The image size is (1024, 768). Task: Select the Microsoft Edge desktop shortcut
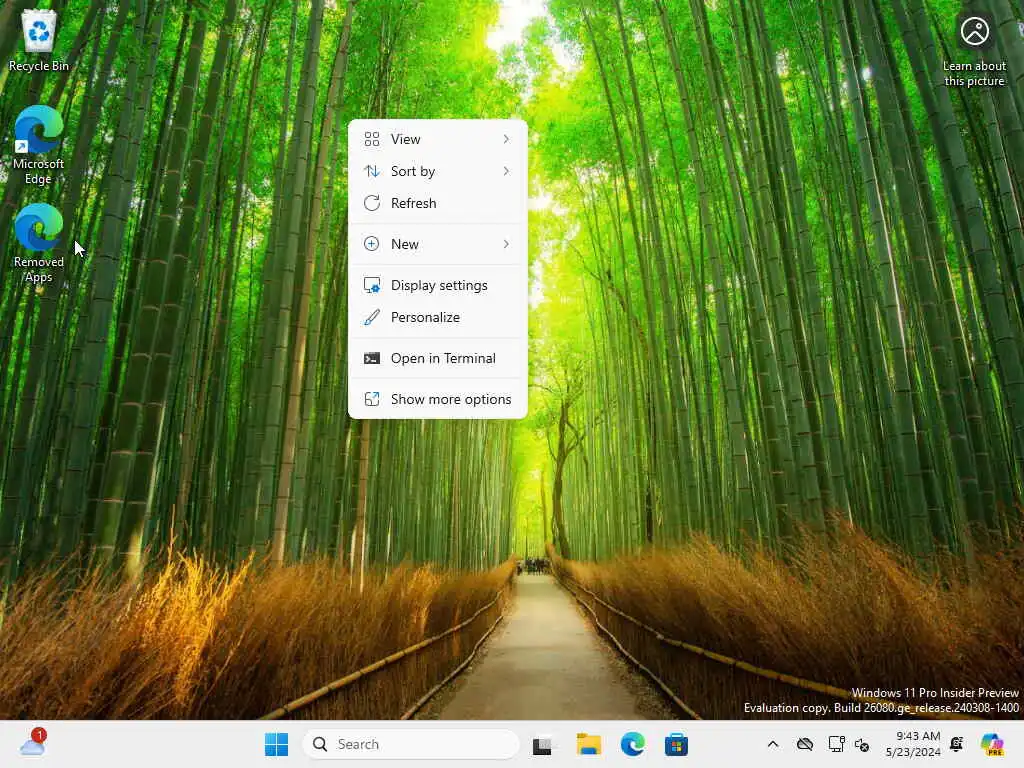click(39, 145)
